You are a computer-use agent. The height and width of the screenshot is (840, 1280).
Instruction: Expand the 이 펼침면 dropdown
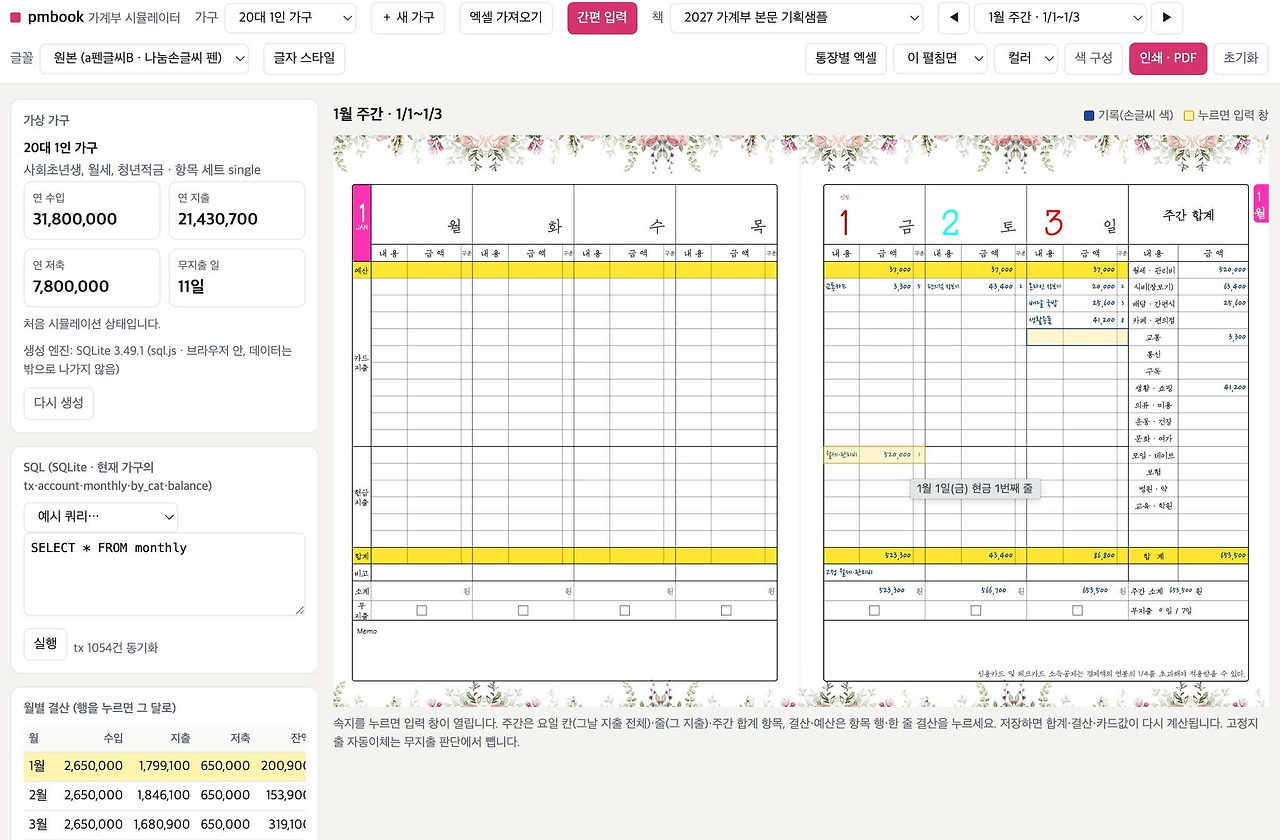click(x=940, y=58)
